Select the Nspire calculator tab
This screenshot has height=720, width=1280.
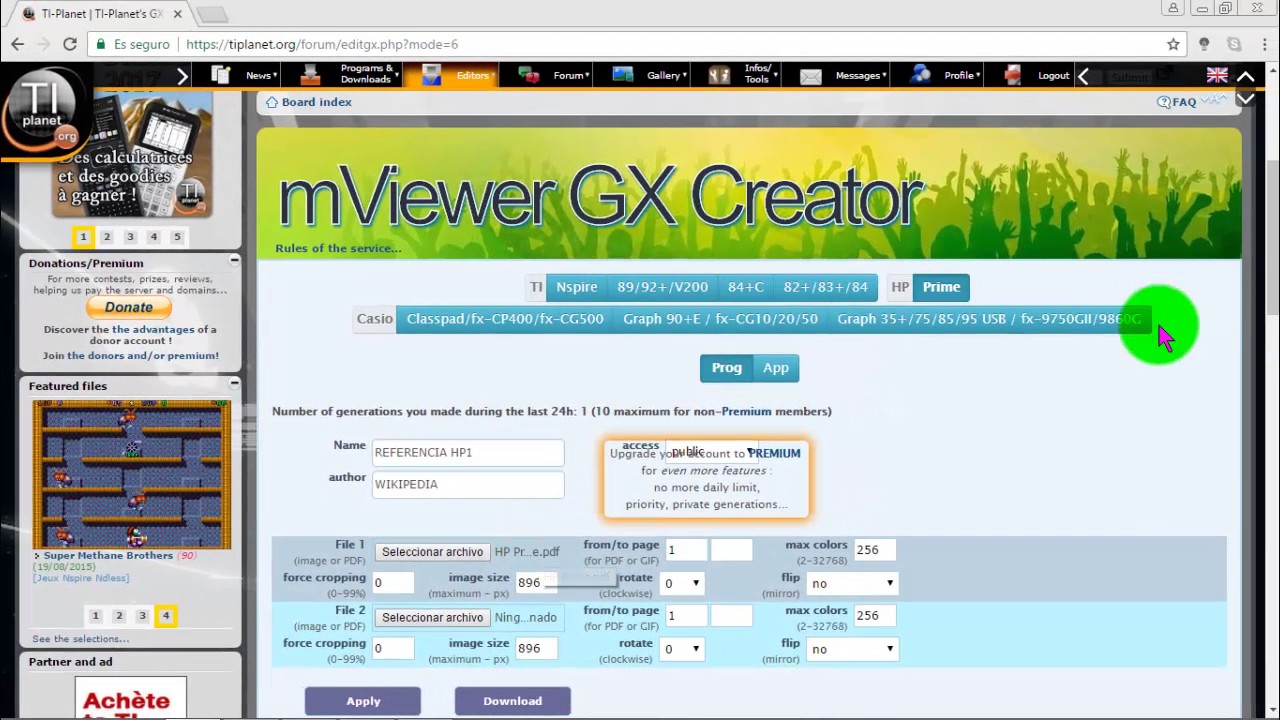point(577,287)
